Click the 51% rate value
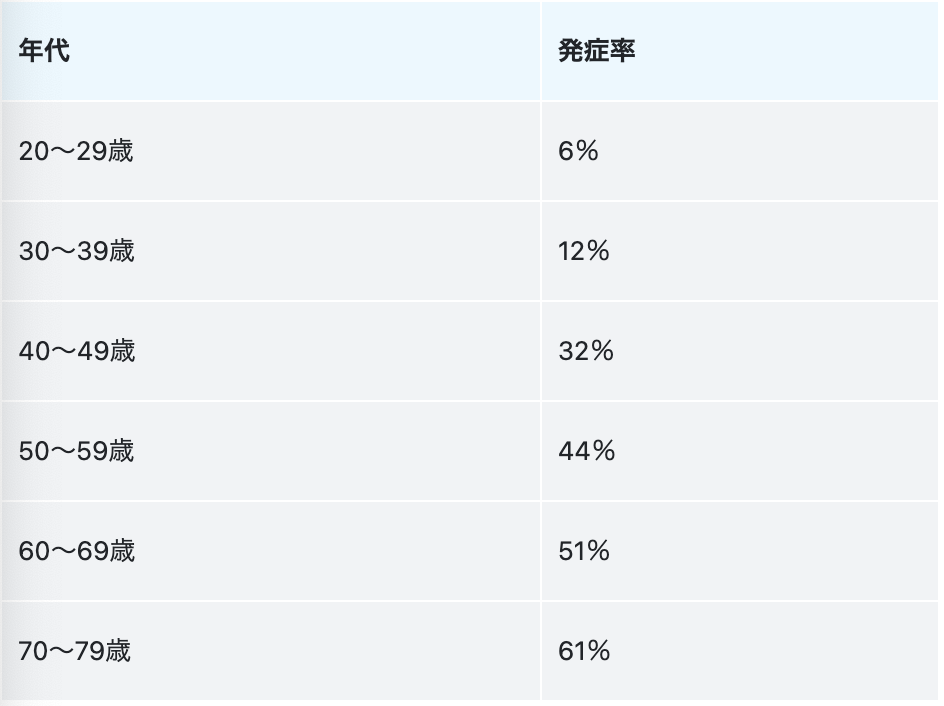The height and width of the screenshot is (706, 944). pos(584,551)
